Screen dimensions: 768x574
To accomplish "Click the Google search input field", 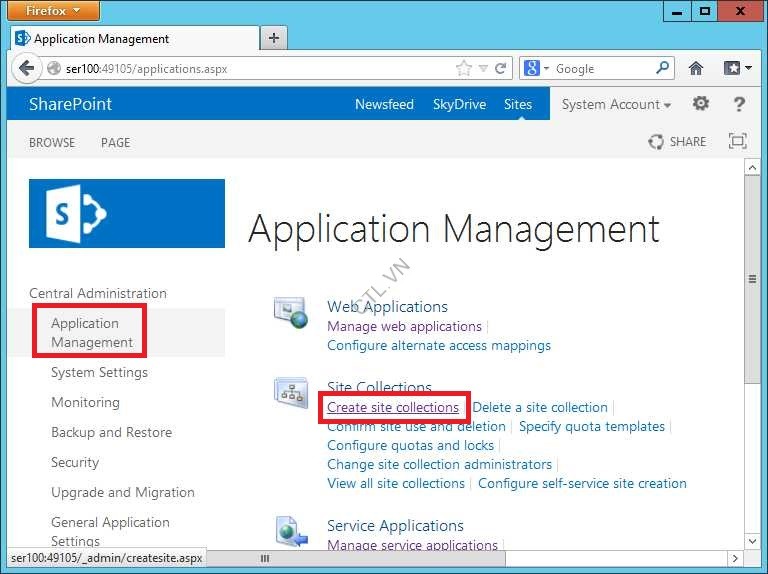I will 603,69.
